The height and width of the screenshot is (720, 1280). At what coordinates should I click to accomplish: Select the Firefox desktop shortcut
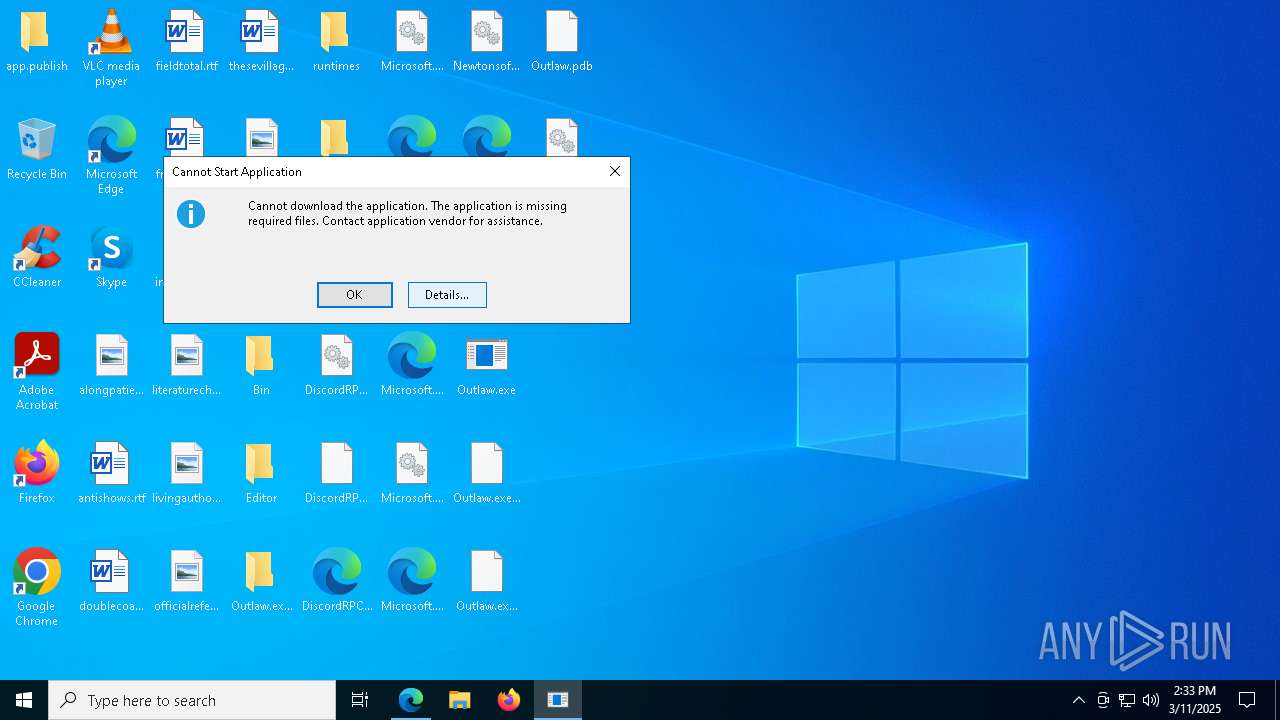tap(37, 474)
